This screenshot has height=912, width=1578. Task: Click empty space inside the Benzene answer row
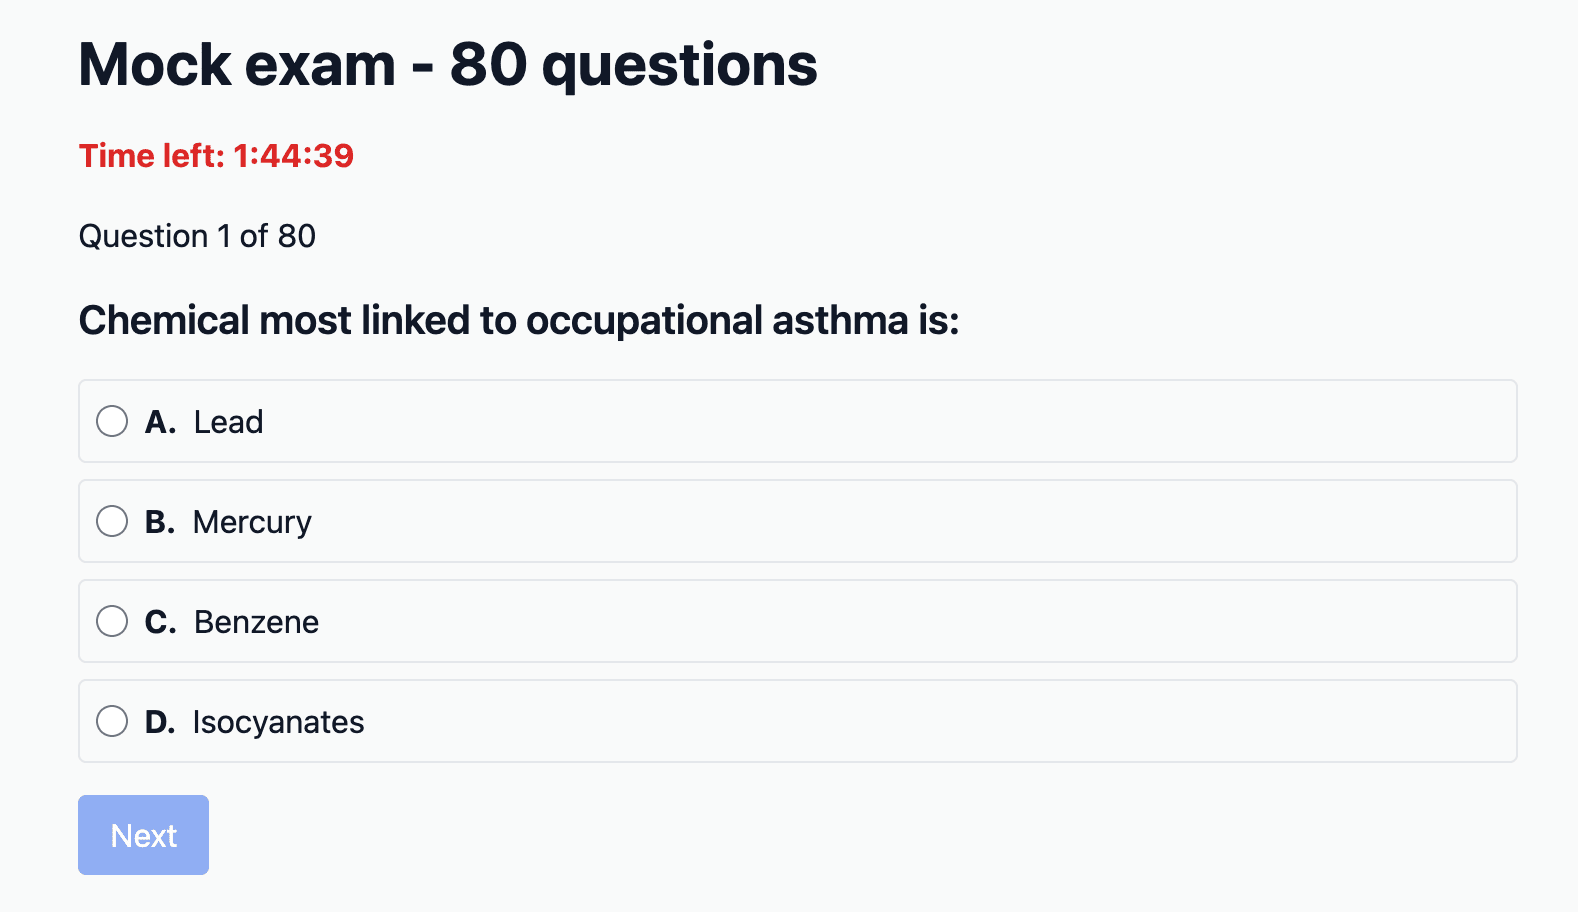(x=900, y=621)
